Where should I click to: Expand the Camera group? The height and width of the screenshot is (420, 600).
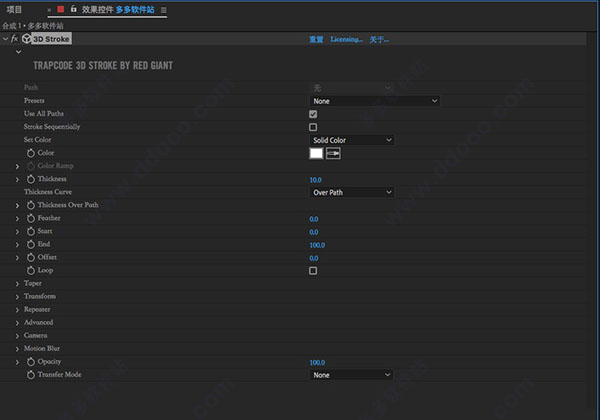(17, 336)
